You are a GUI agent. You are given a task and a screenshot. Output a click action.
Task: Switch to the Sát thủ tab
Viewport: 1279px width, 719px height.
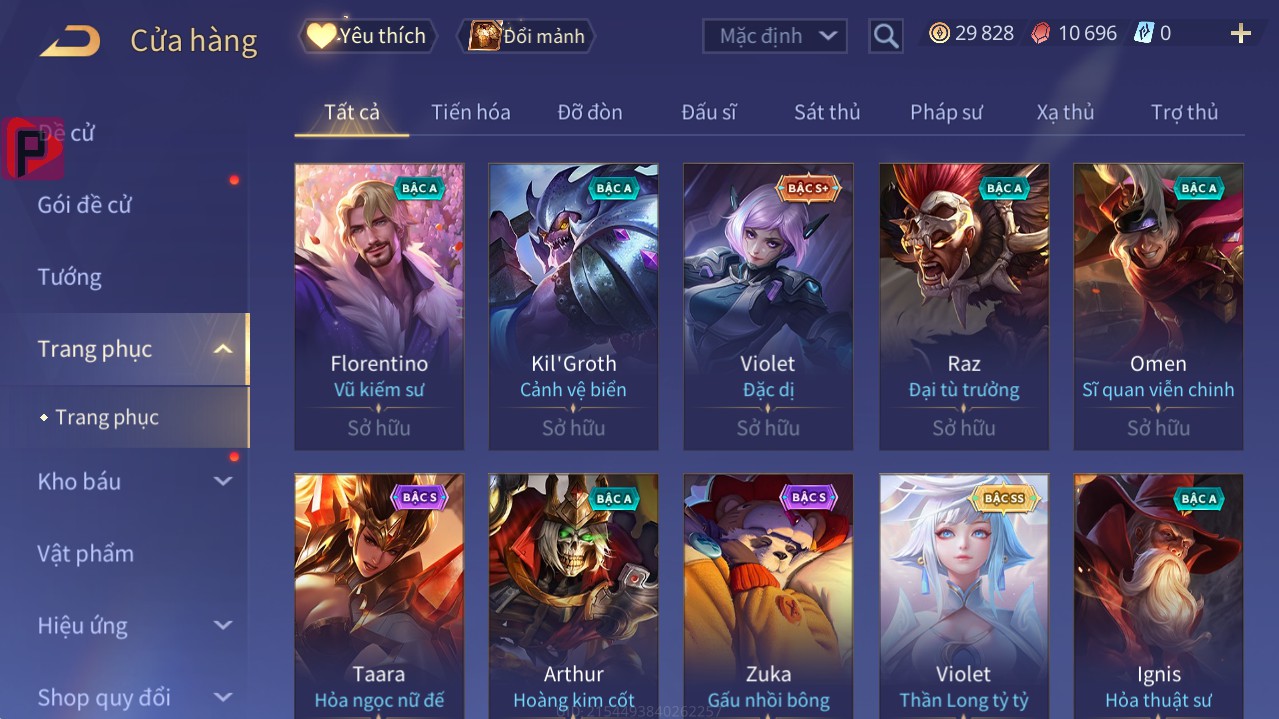pyautogui.click(x=827, y=112)
